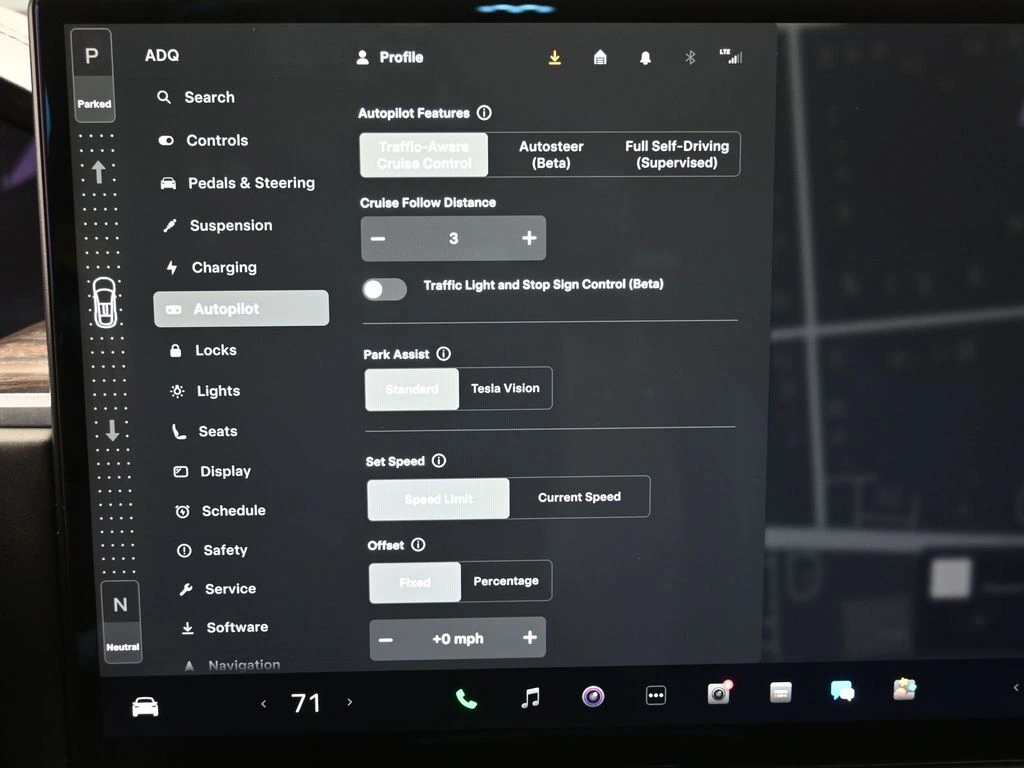Image resolution: width=1024 pixels, height=768 pixels.
Task: Tap the Bluetooth status icon
Action: click(689, 58)
